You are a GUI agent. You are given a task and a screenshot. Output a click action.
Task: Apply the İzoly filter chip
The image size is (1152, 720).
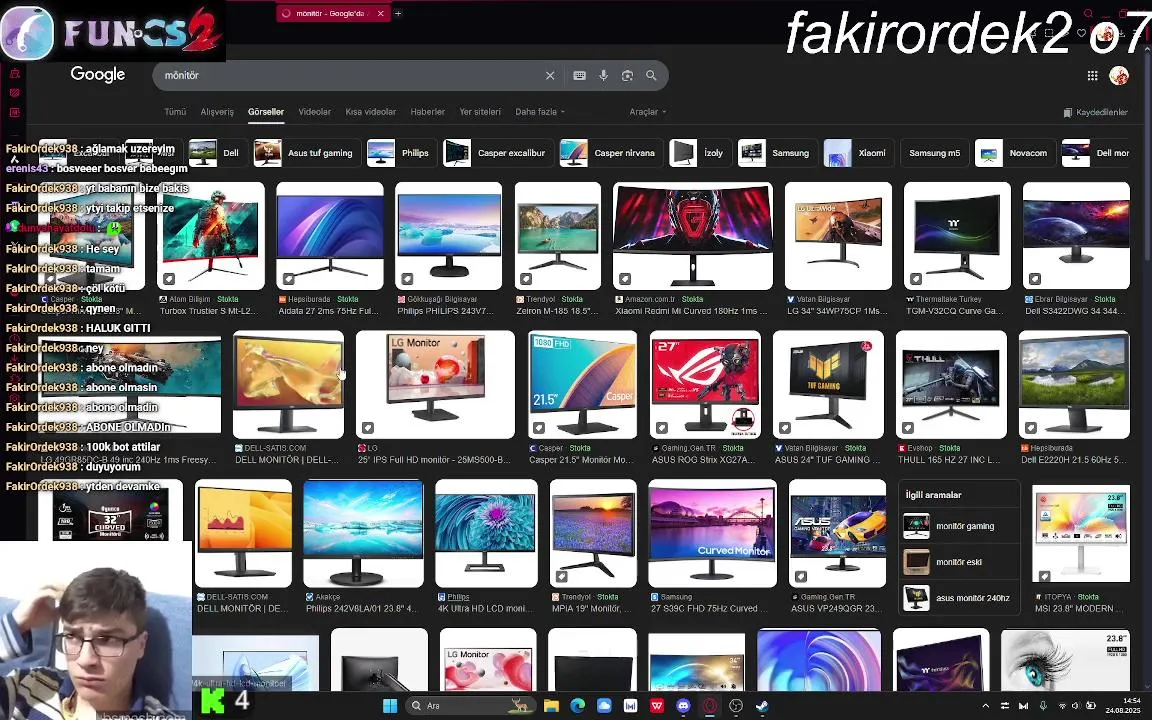point(699,153)
